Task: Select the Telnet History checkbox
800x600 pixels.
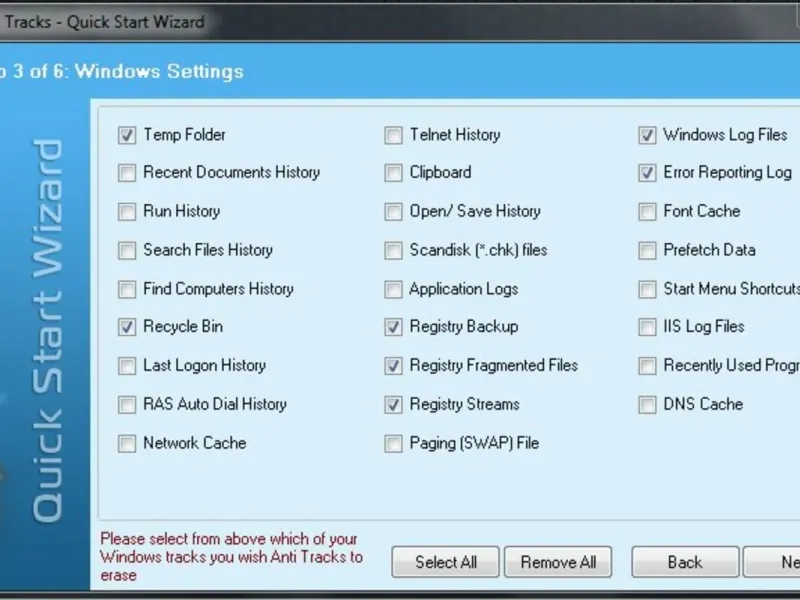Action: click(x=394, y=135)
